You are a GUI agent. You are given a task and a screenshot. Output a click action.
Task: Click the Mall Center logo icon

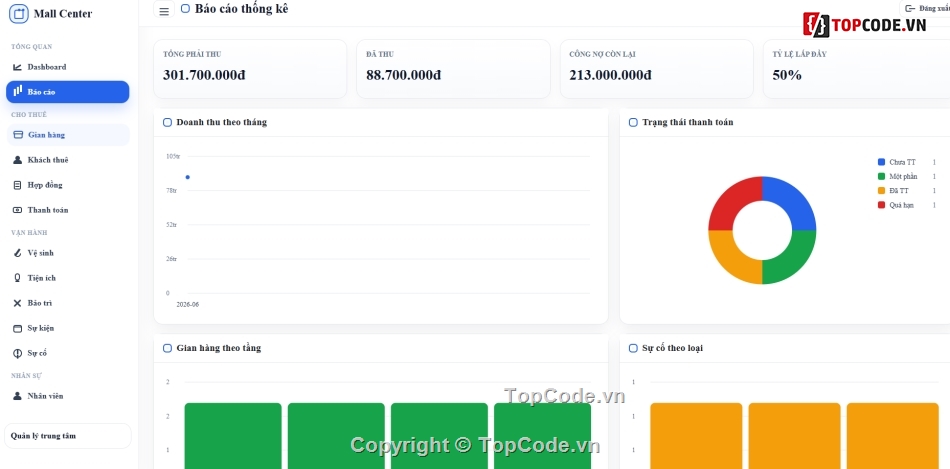[19, 13]
